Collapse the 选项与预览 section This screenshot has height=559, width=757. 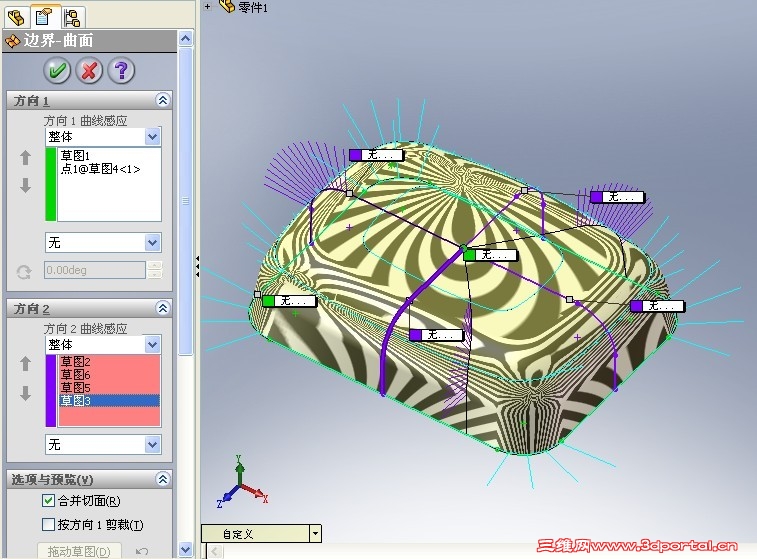tap(163, 479)
